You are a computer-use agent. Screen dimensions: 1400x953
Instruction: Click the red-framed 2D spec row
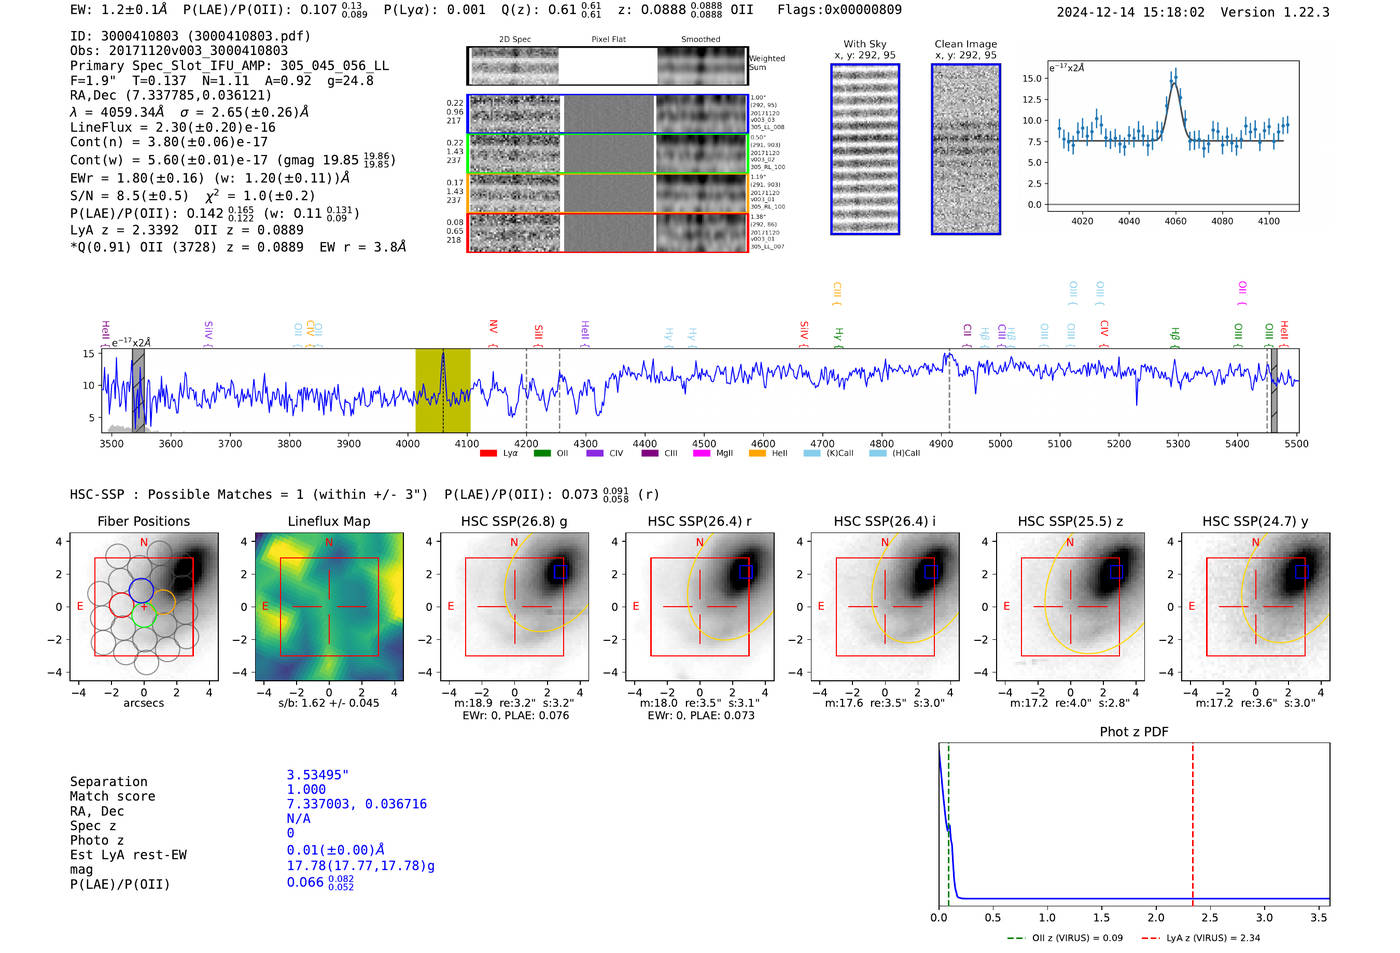pyautogui.click(x=608, y=232)
